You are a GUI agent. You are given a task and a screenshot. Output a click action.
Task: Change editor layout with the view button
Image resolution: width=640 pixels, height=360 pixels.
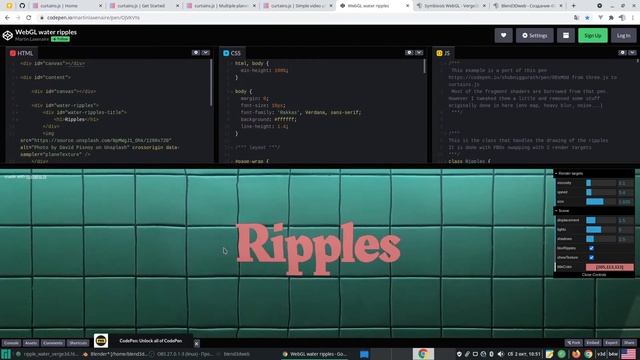(x=566, y=36)
